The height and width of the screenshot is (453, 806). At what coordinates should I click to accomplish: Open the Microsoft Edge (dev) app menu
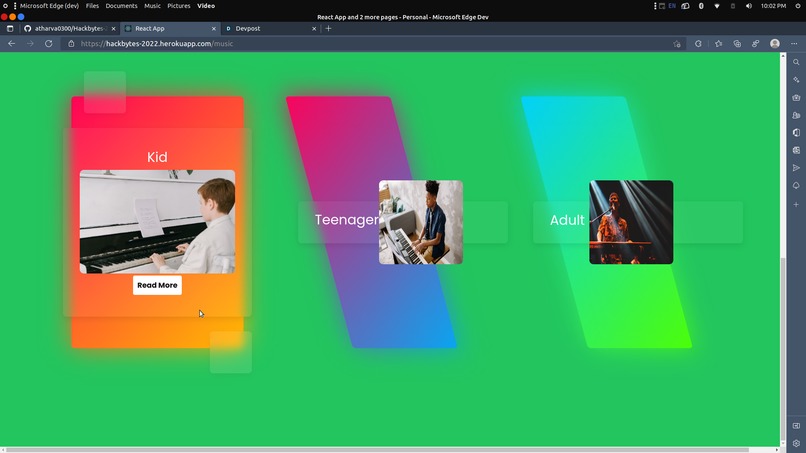point(49,6)
